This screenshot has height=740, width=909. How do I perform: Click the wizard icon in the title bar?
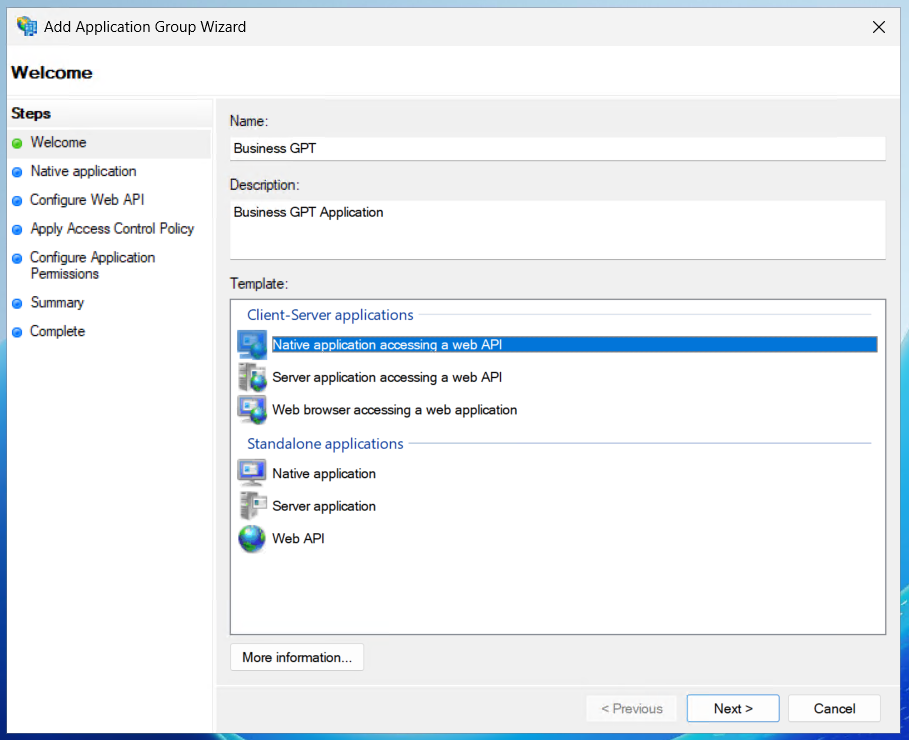(x=27, y=27)
